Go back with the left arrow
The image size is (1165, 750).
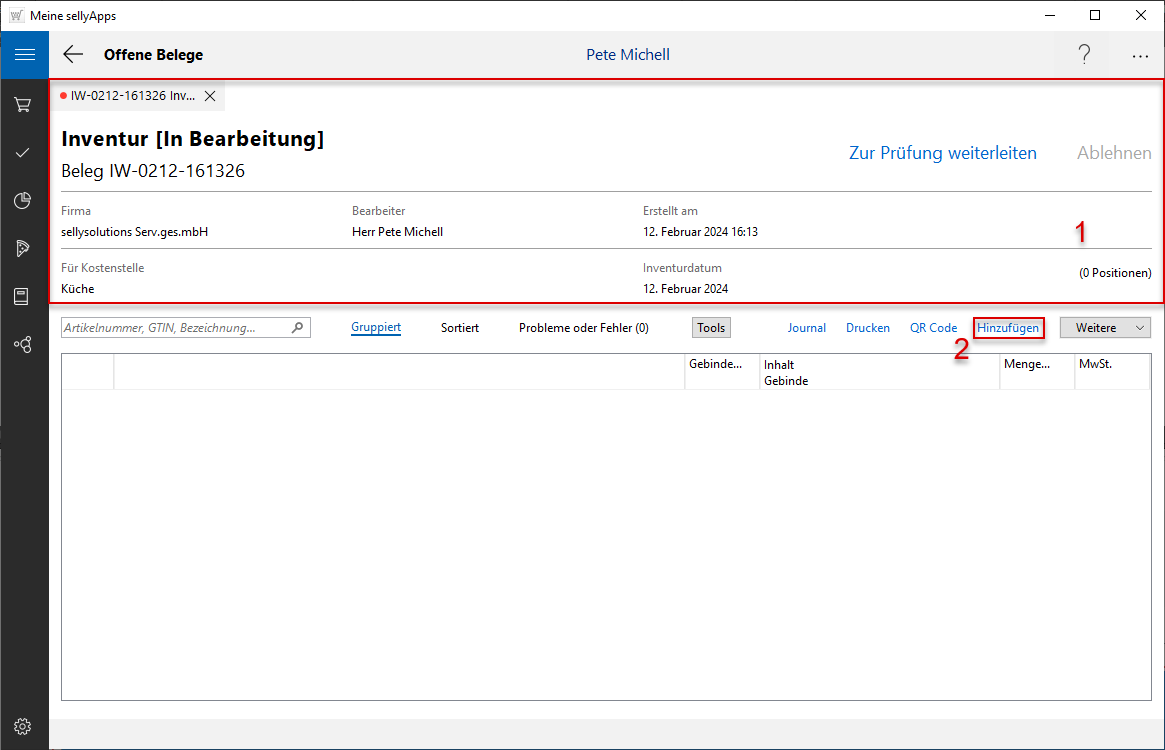click(x=73, y=55)
